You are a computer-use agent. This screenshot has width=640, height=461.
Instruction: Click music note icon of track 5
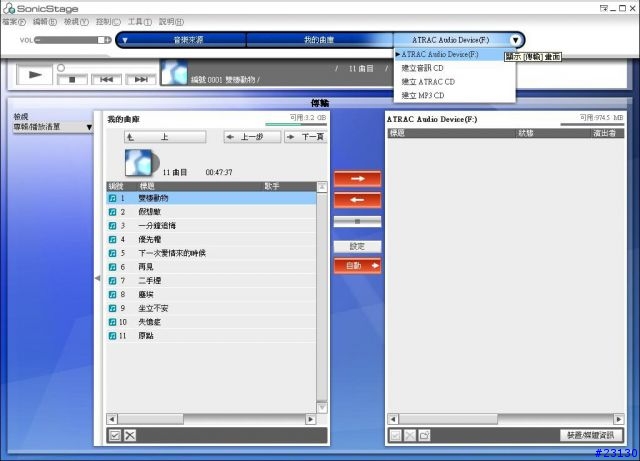(x=112, y=253)
